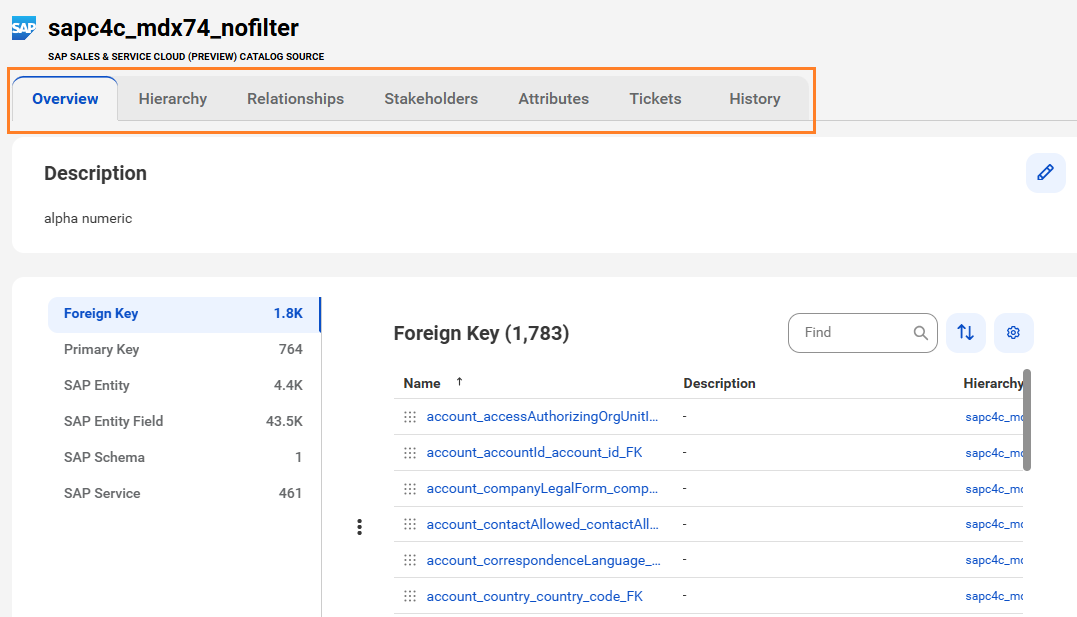Open the table settings gear icon

click(1013, 333)
